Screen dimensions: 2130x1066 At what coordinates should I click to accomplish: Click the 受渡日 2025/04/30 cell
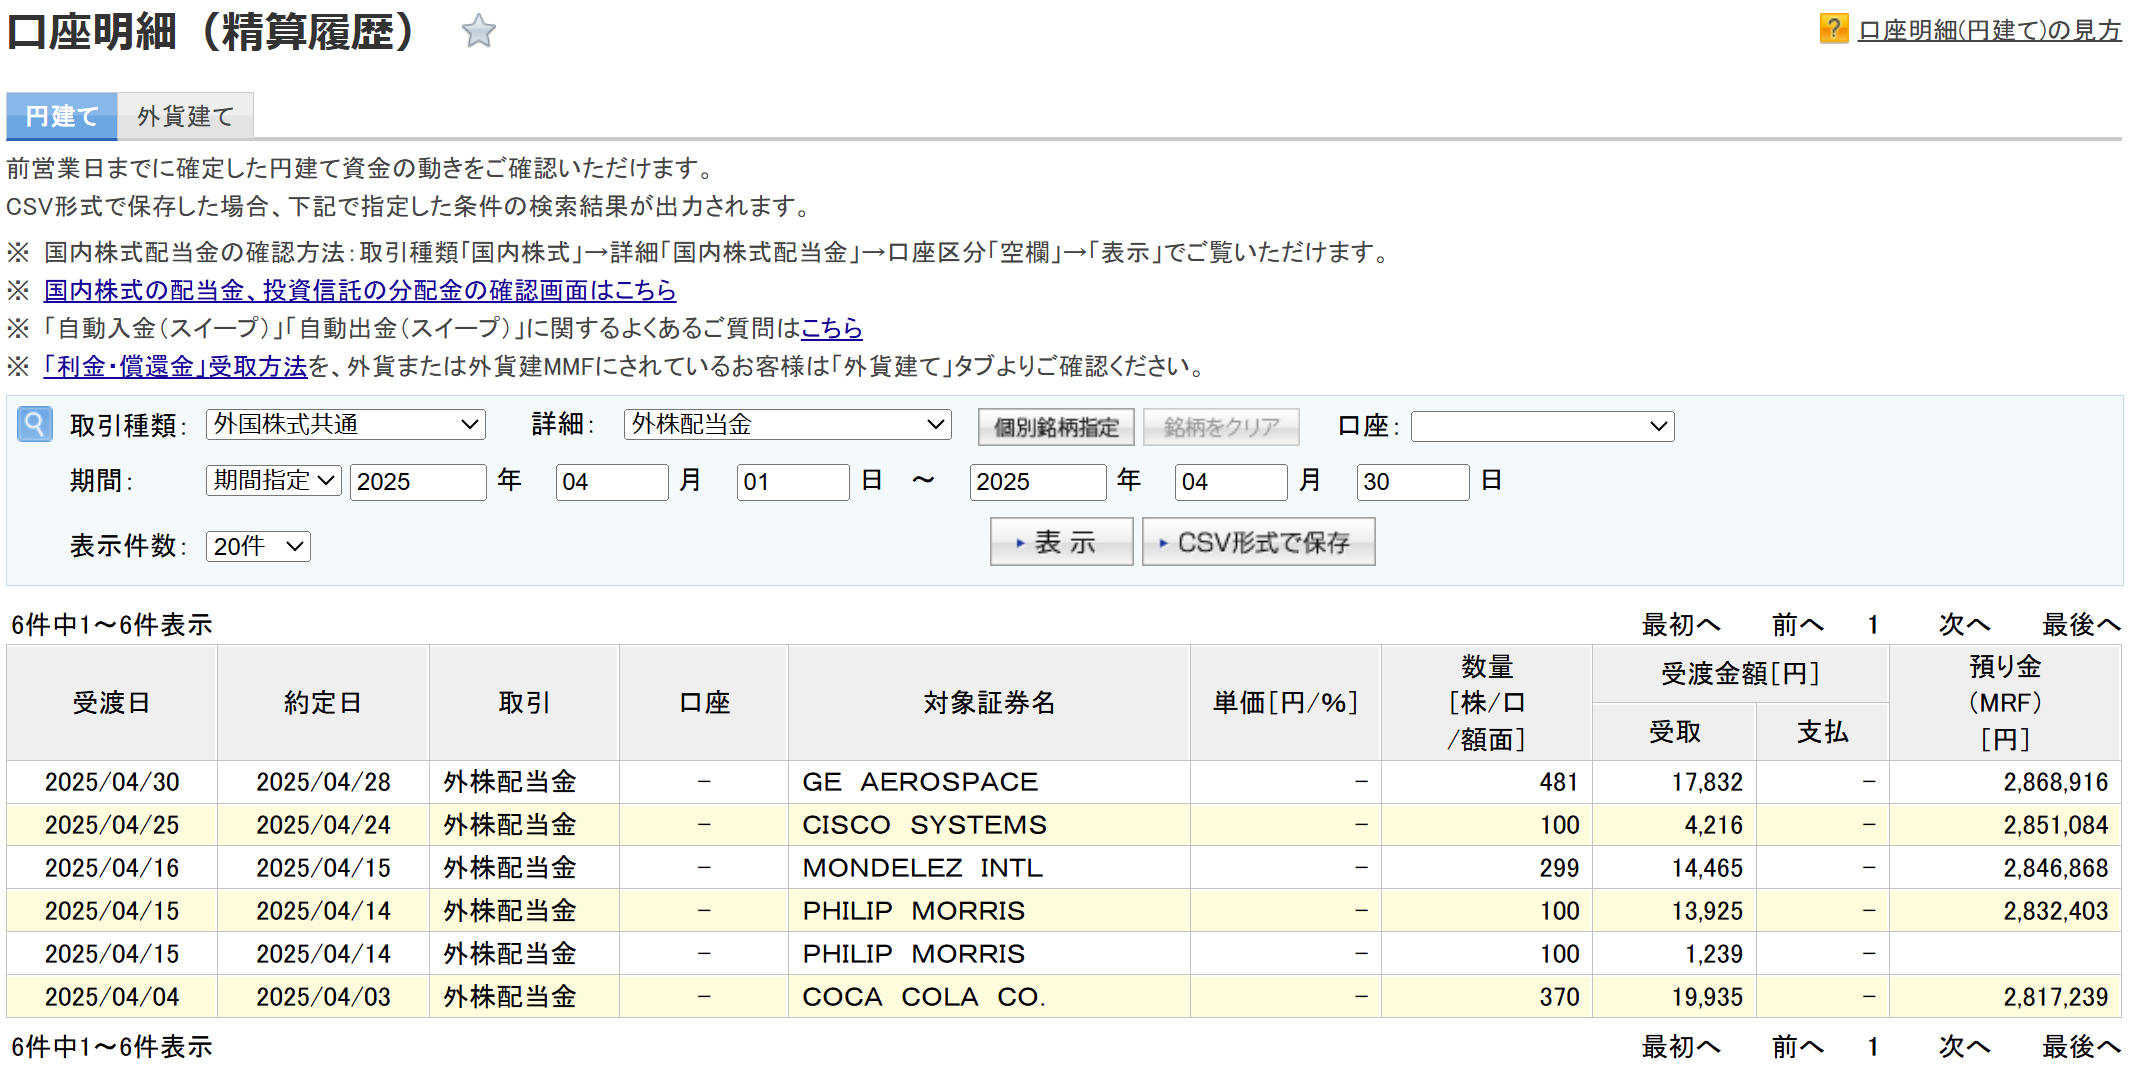pyautogui.click(x=112, y=782)
